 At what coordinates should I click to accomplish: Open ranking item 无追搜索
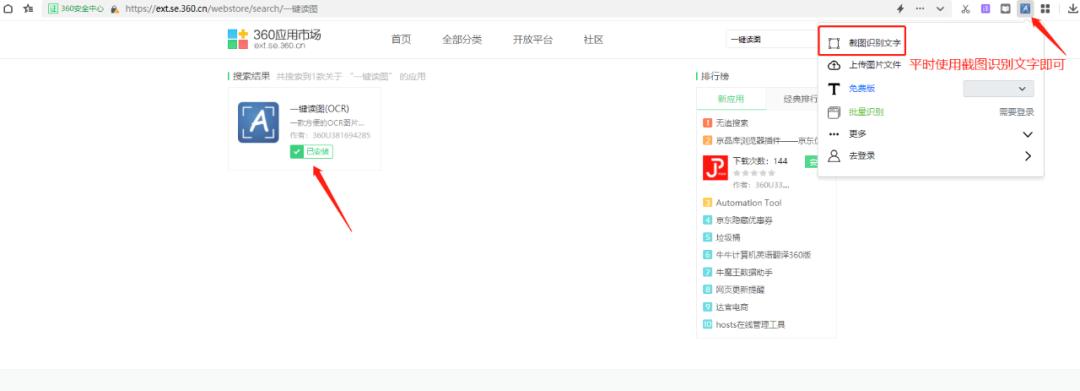click(x=731, y=123)
